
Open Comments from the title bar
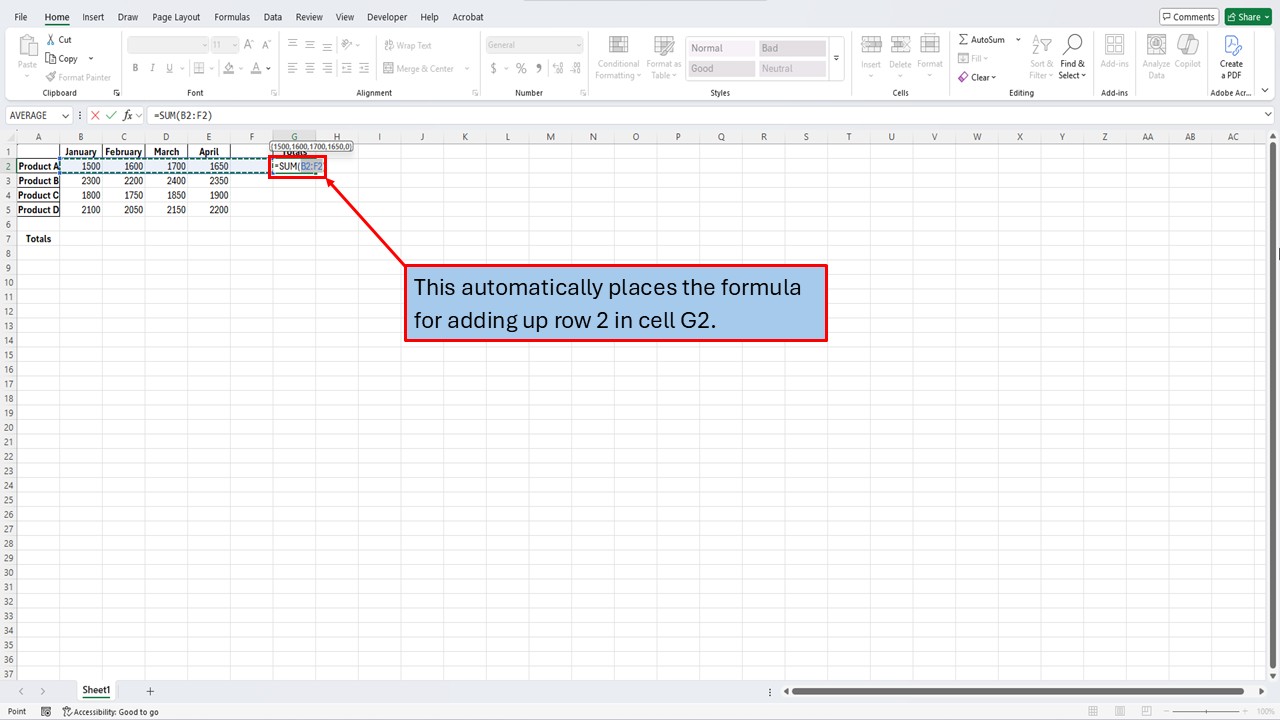click(x=1188, y=16)
